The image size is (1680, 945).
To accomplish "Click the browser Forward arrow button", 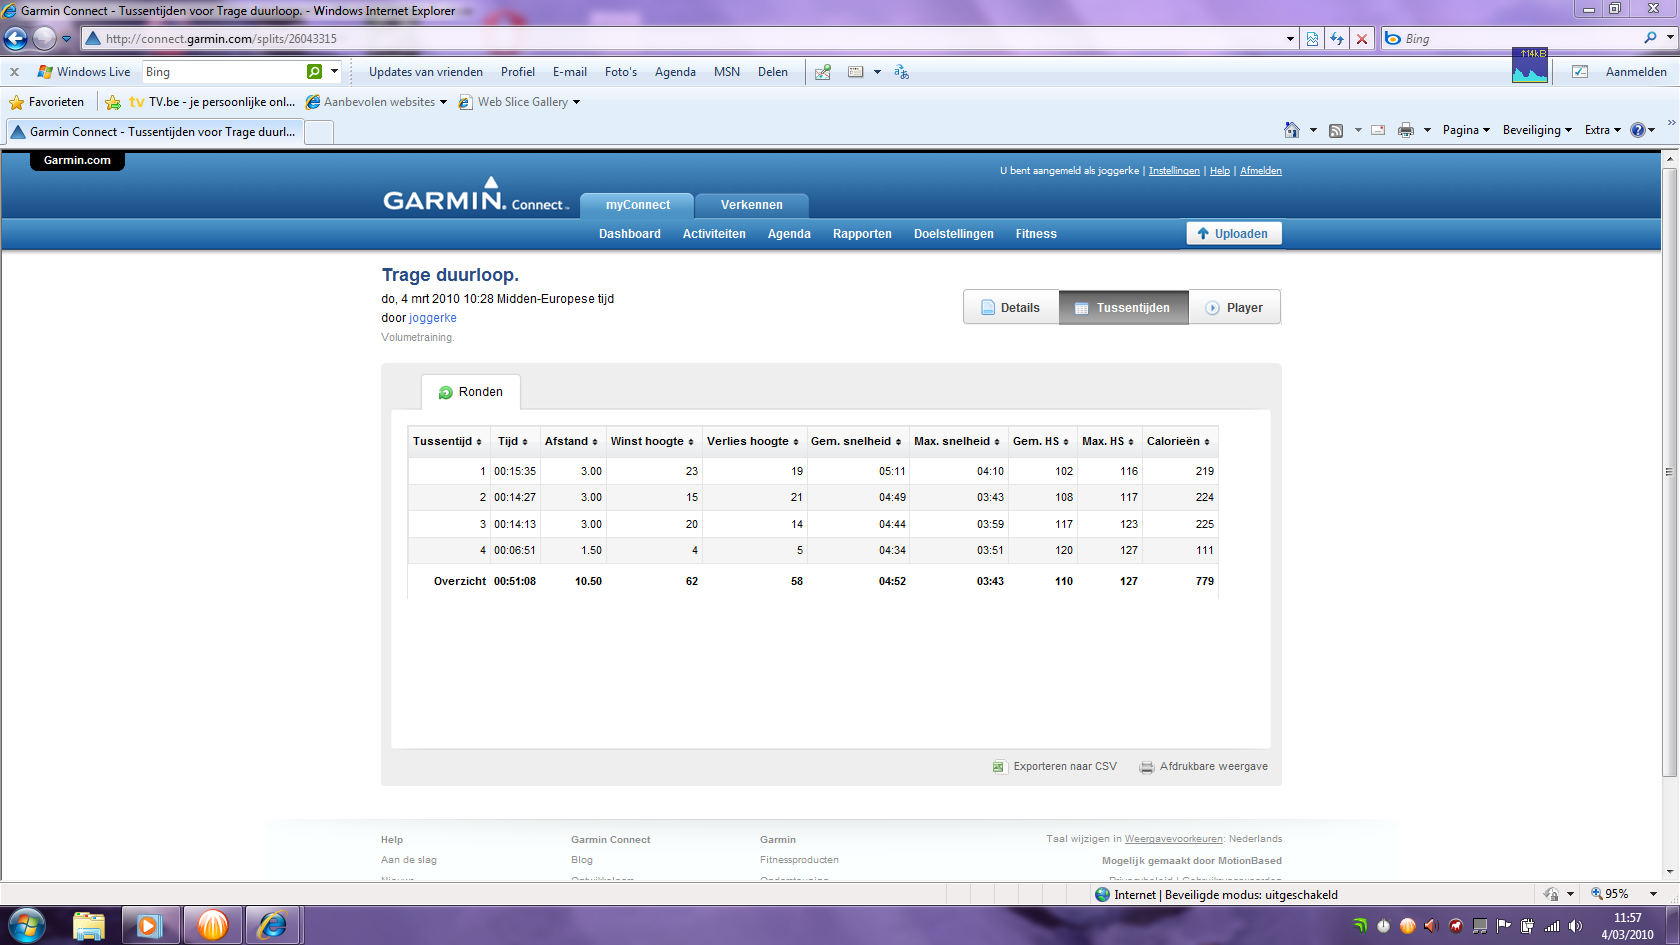I will point(44,38).
